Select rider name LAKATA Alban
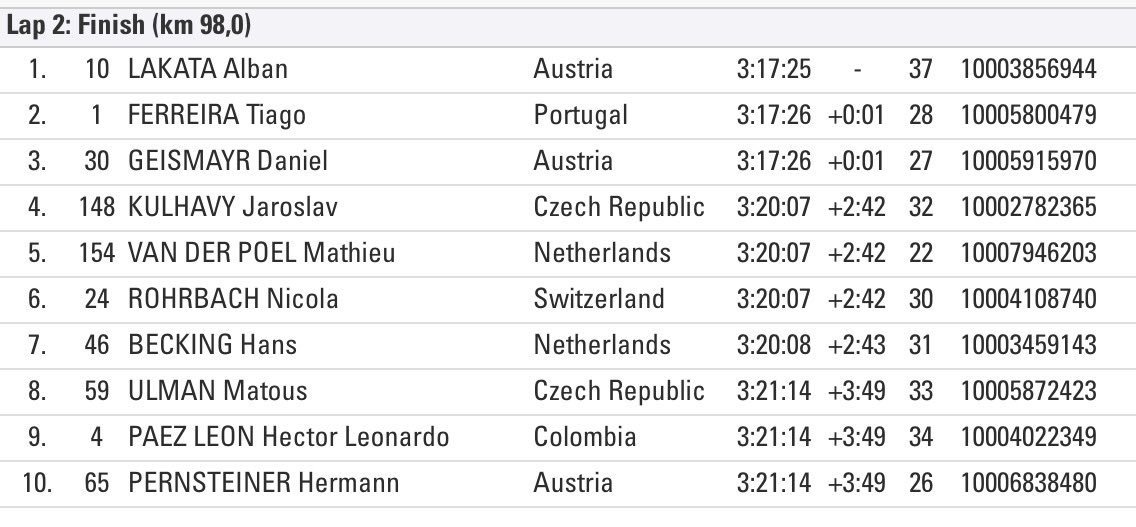The height and width of the screenshot is (527, 1136). coord(208,69)
